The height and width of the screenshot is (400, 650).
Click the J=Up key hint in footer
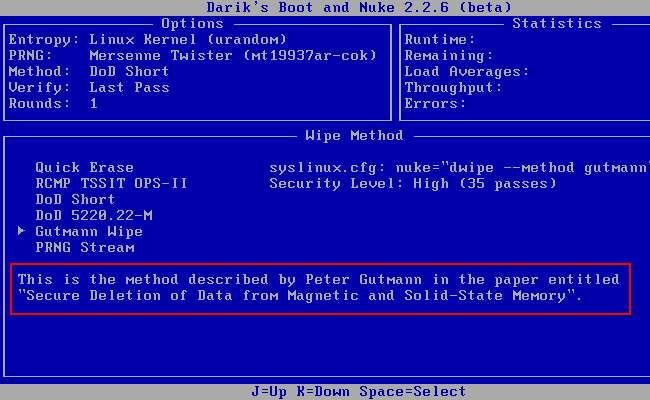click(269, 392)
